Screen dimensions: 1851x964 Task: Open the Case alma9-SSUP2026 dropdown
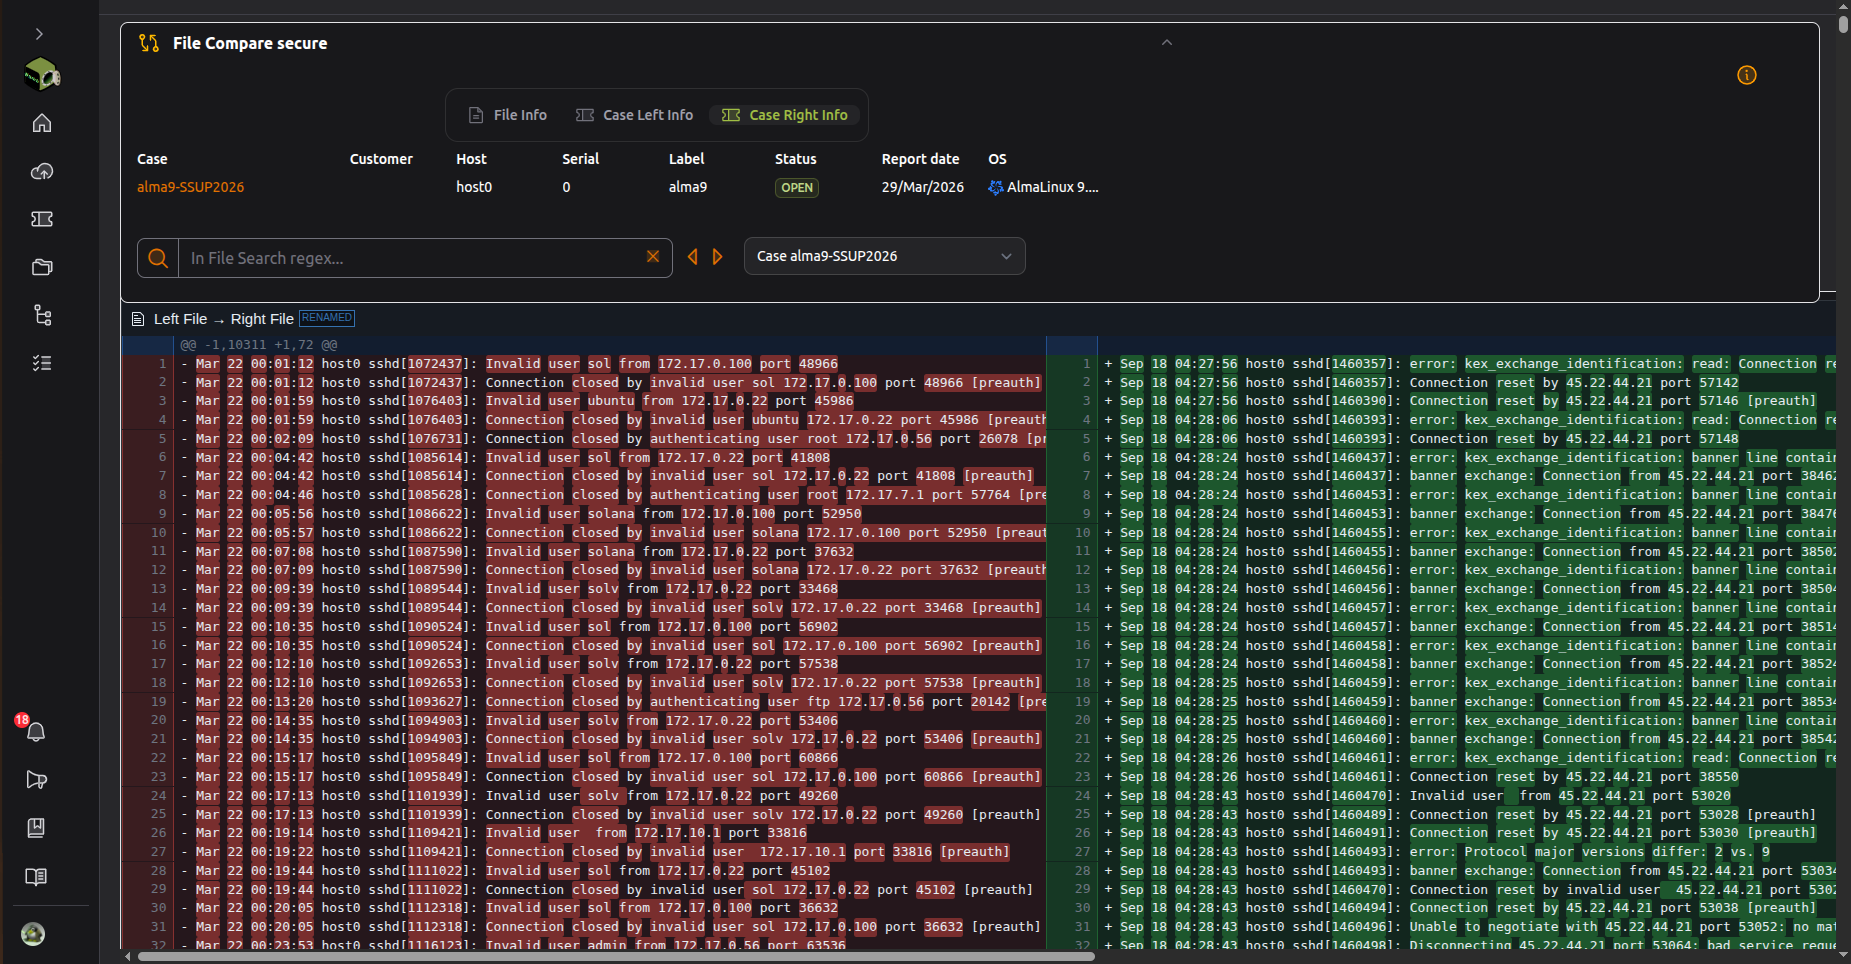(884, 256)
